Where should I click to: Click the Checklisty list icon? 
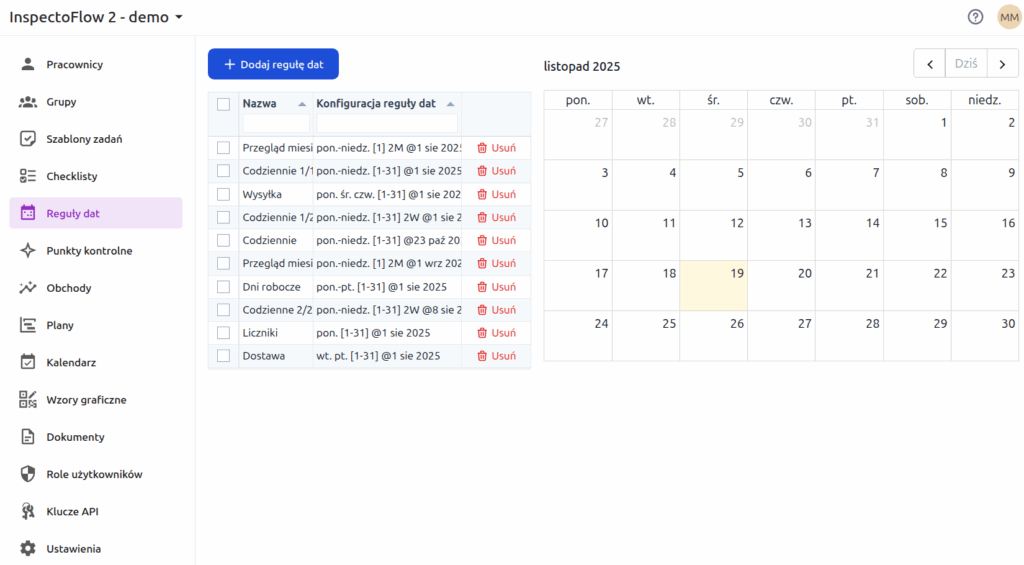[28, 176]
